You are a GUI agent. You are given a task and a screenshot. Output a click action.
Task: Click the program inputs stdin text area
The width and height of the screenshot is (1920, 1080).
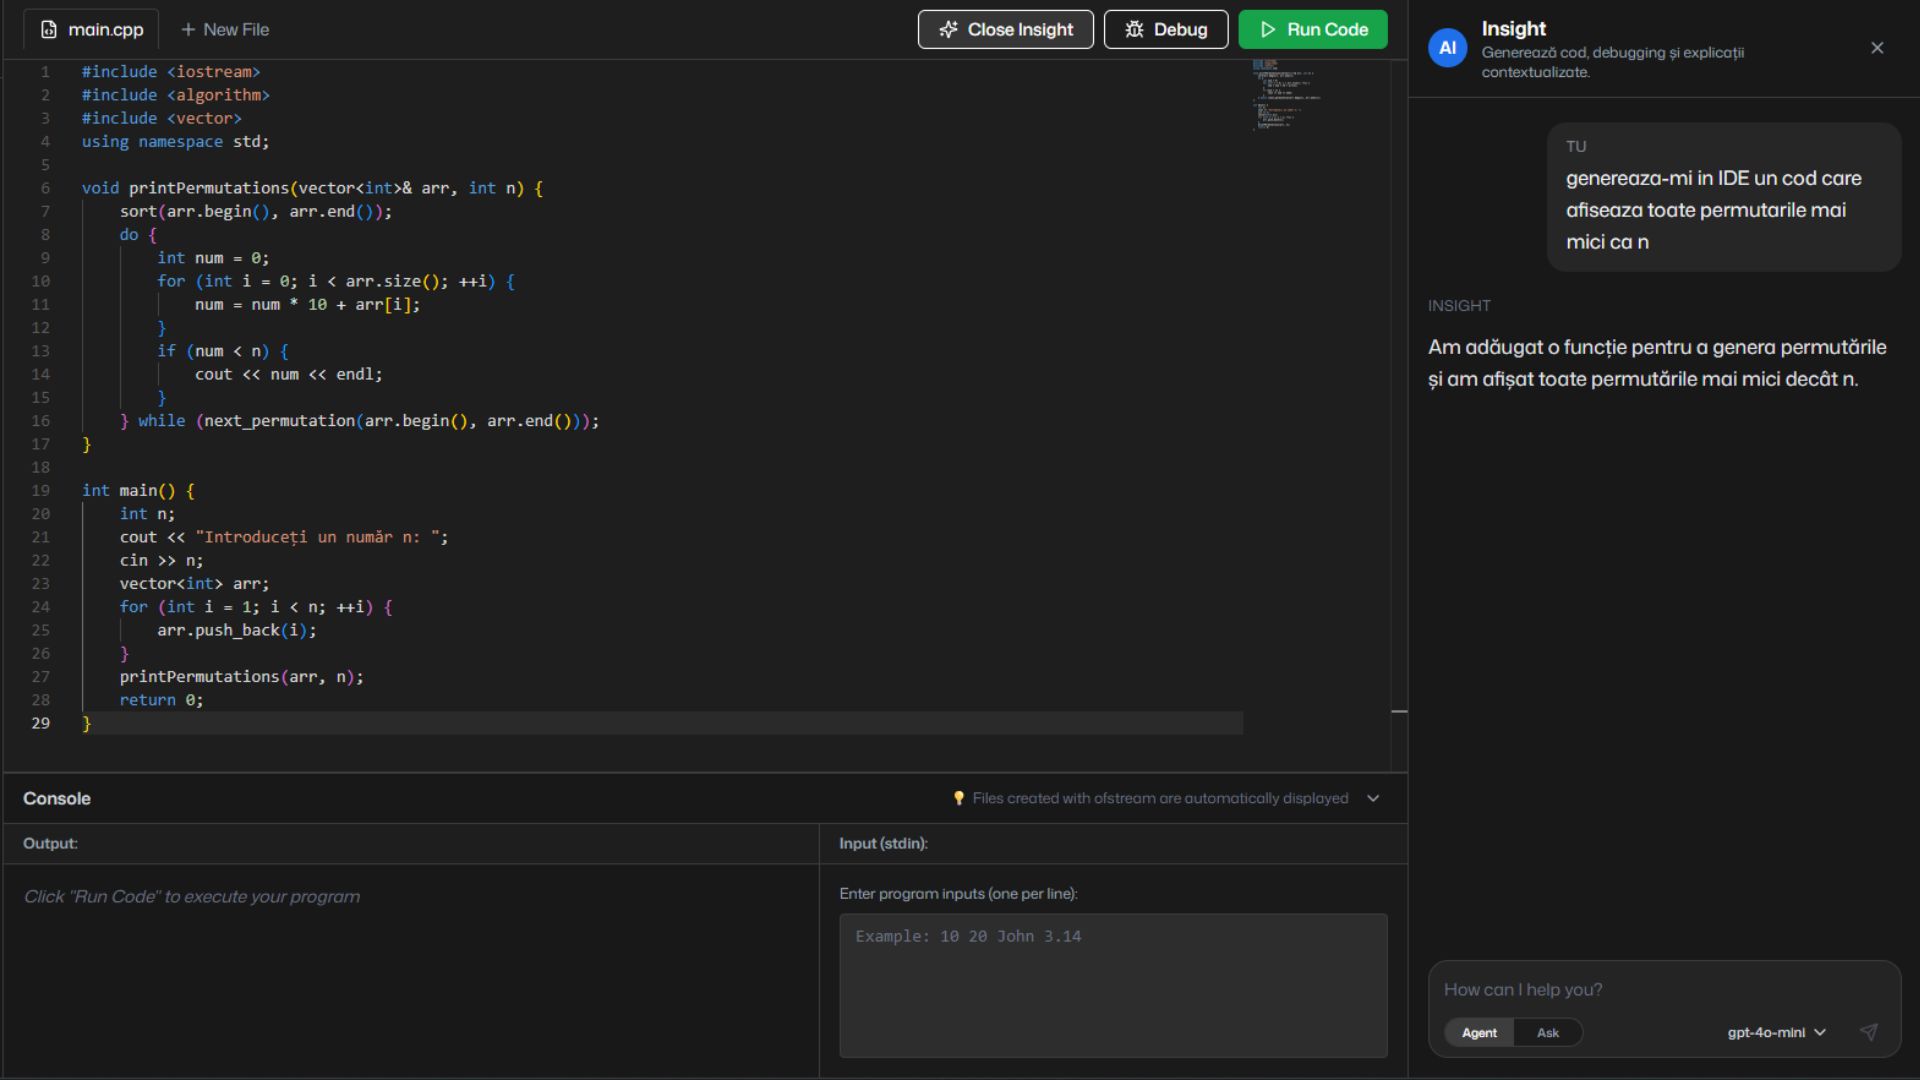1113,985
